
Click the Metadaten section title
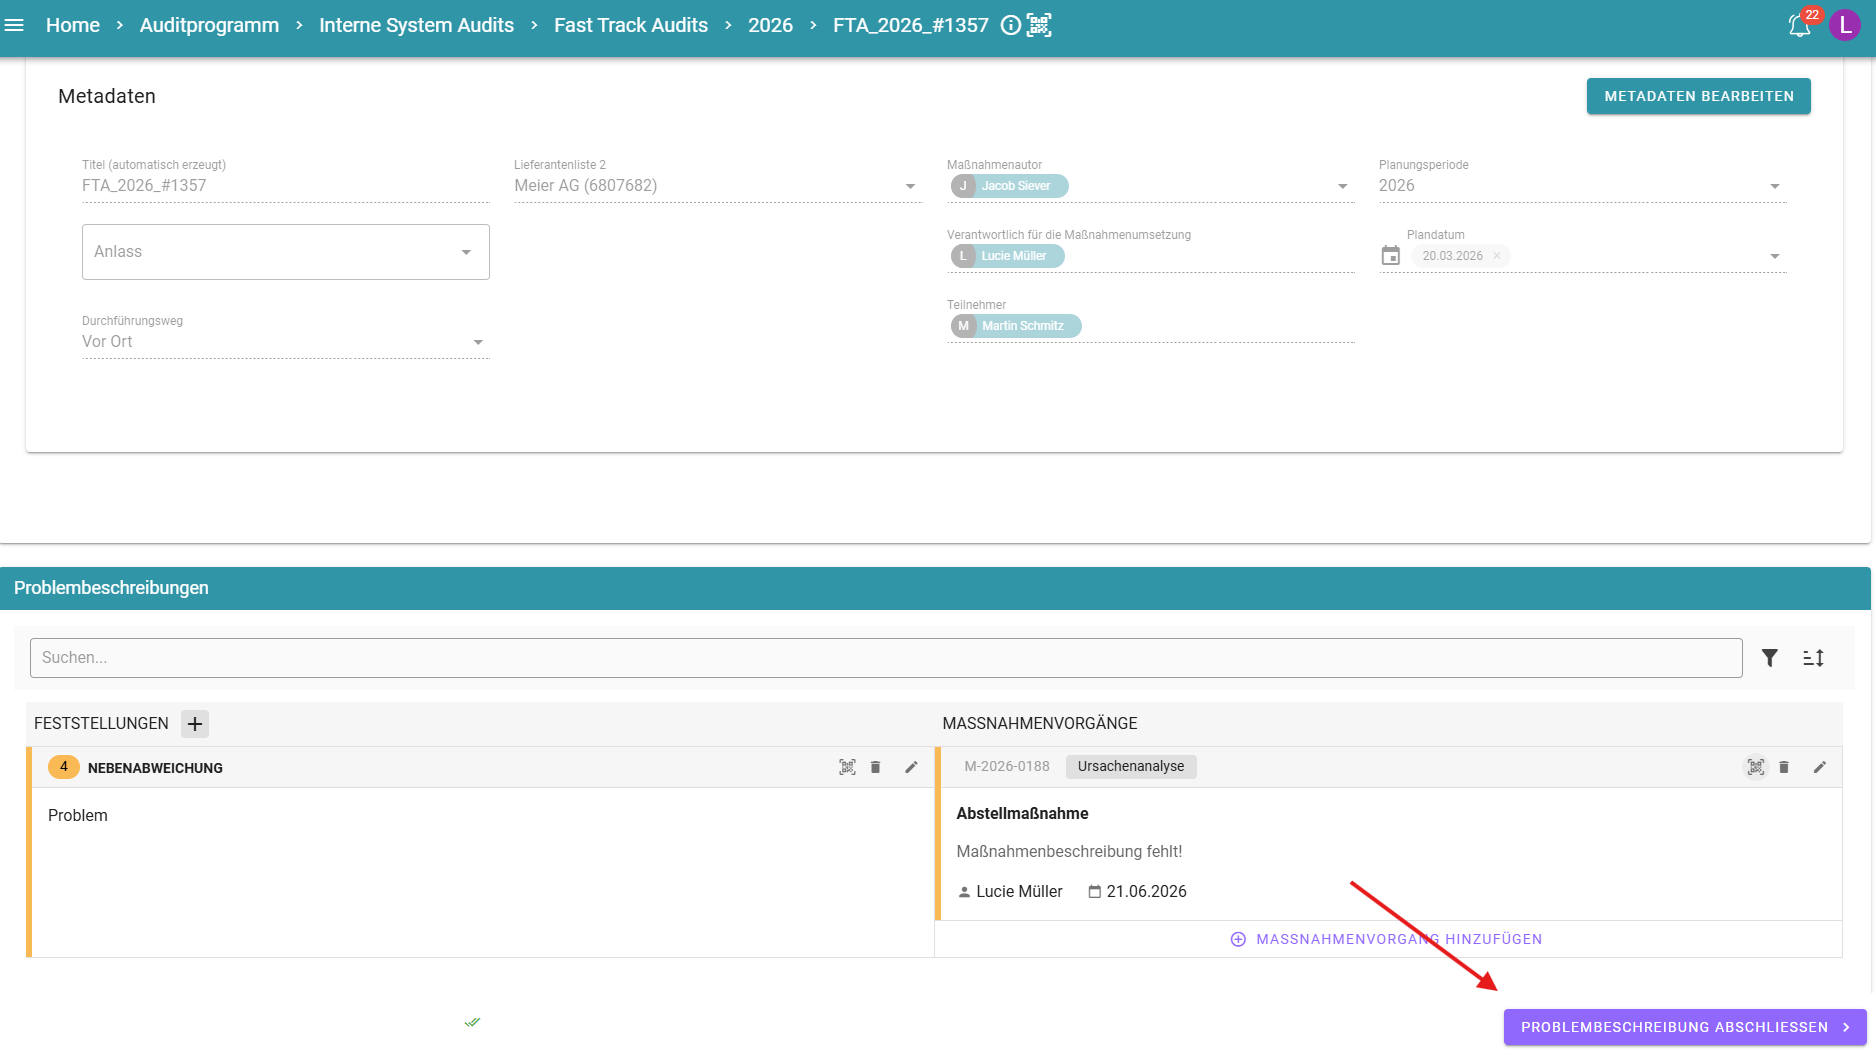(107, 96)
